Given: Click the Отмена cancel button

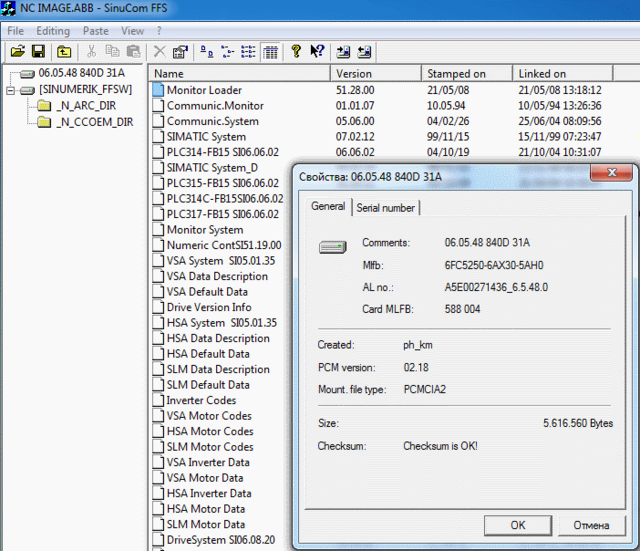Looking at the screenshot, I should click(x=591, y=525).
